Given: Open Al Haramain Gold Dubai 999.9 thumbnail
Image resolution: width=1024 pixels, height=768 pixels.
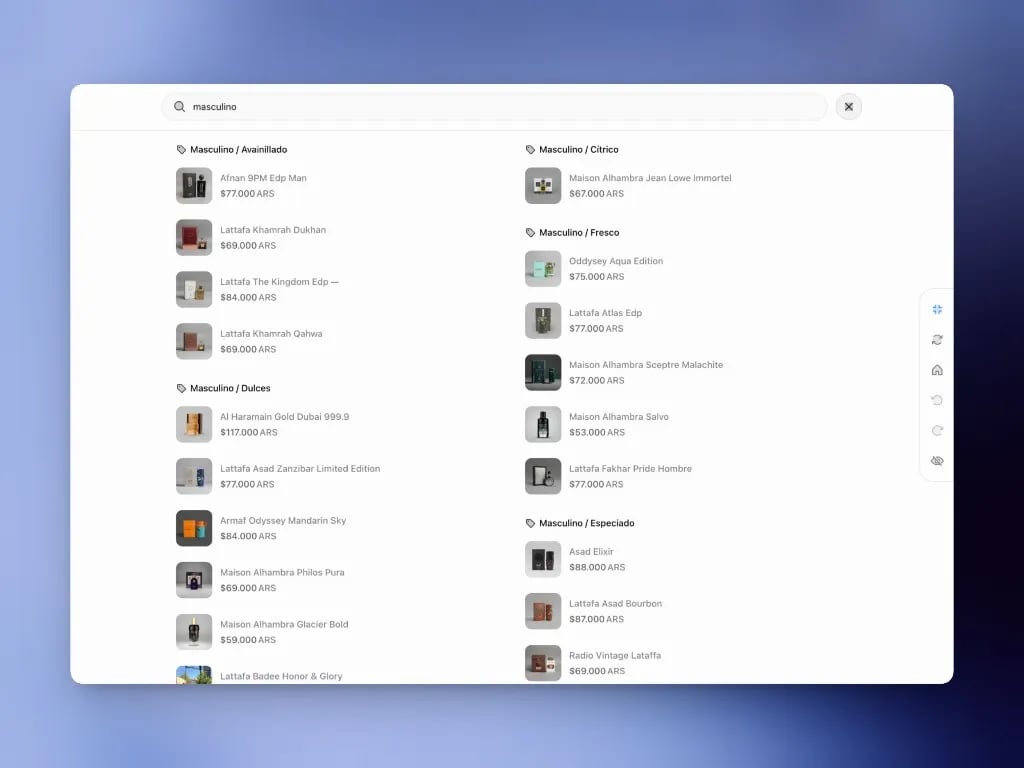Looking at the screenshot, I should [x=194, y=424].
